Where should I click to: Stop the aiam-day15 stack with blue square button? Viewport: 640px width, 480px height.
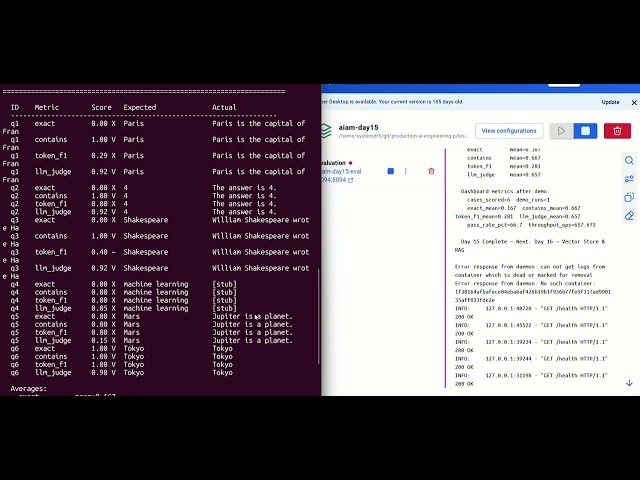(585, 131)
